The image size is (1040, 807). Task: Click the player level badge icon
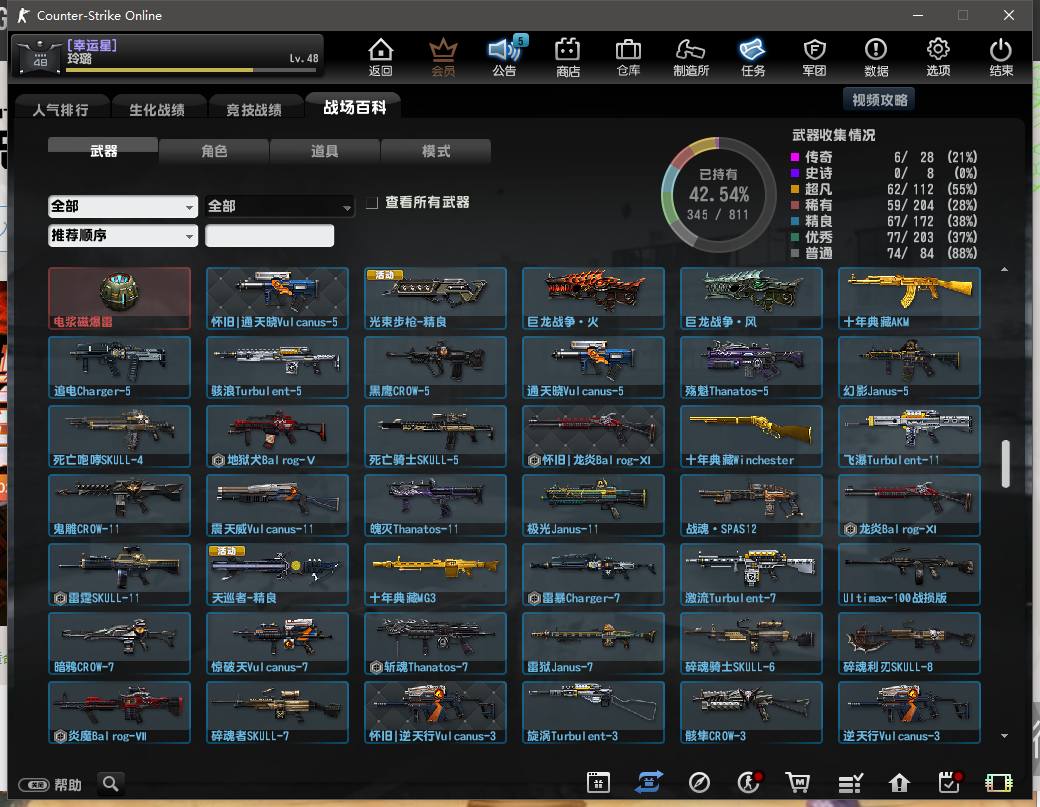40,56
